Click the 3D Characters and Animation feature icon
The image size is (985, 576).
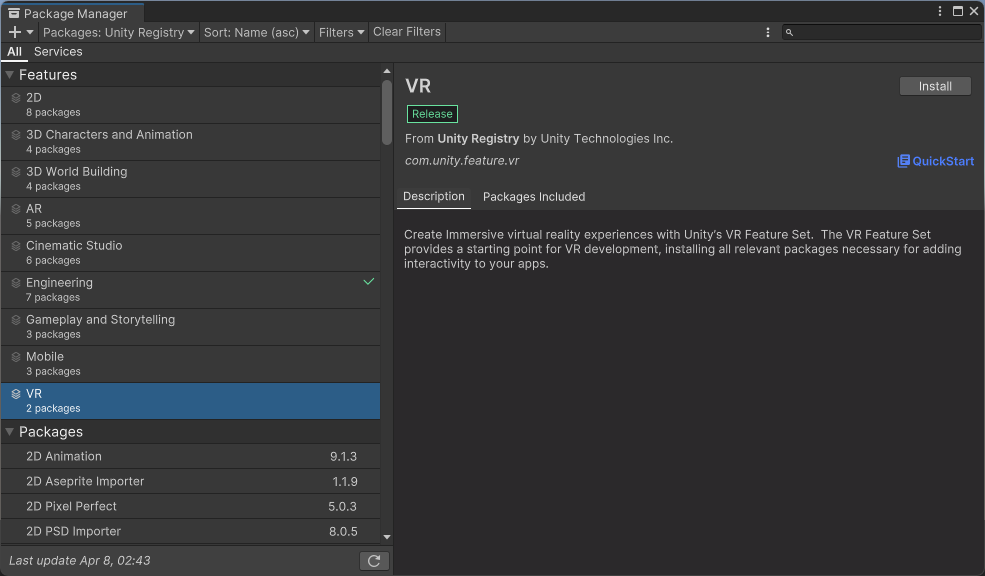(x=16, y=135)
